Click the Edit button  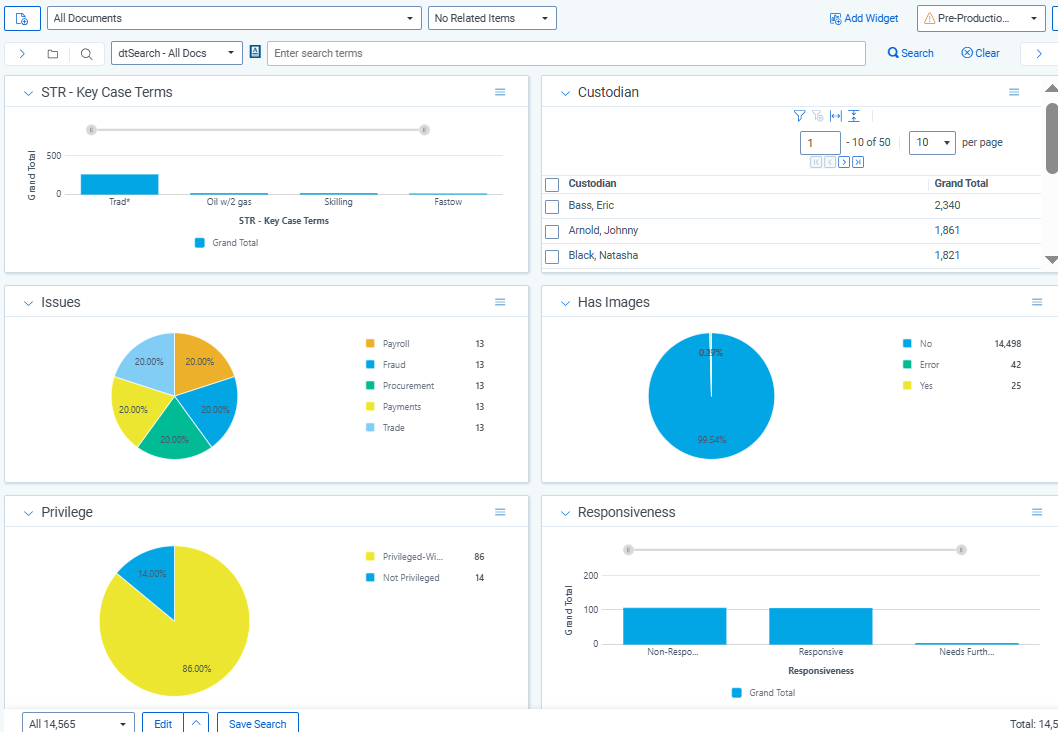click(x=163, y=723)
